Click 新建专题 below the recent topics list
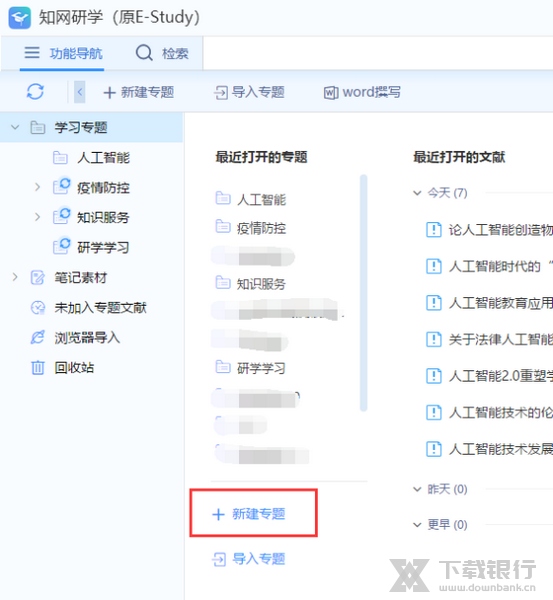This screenshot has width=553, height=600. tap(249, 514)
